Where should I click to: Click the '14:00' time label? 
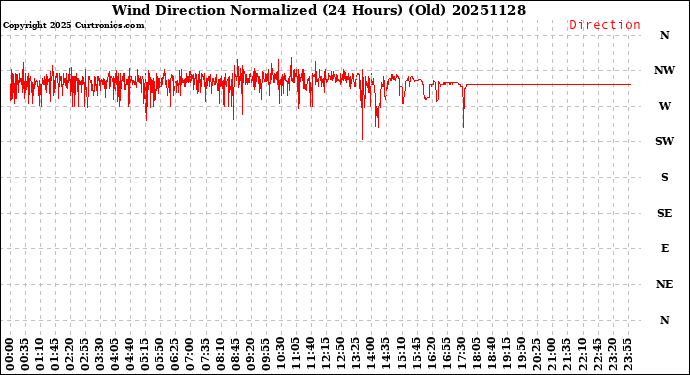tap(371, 355)
